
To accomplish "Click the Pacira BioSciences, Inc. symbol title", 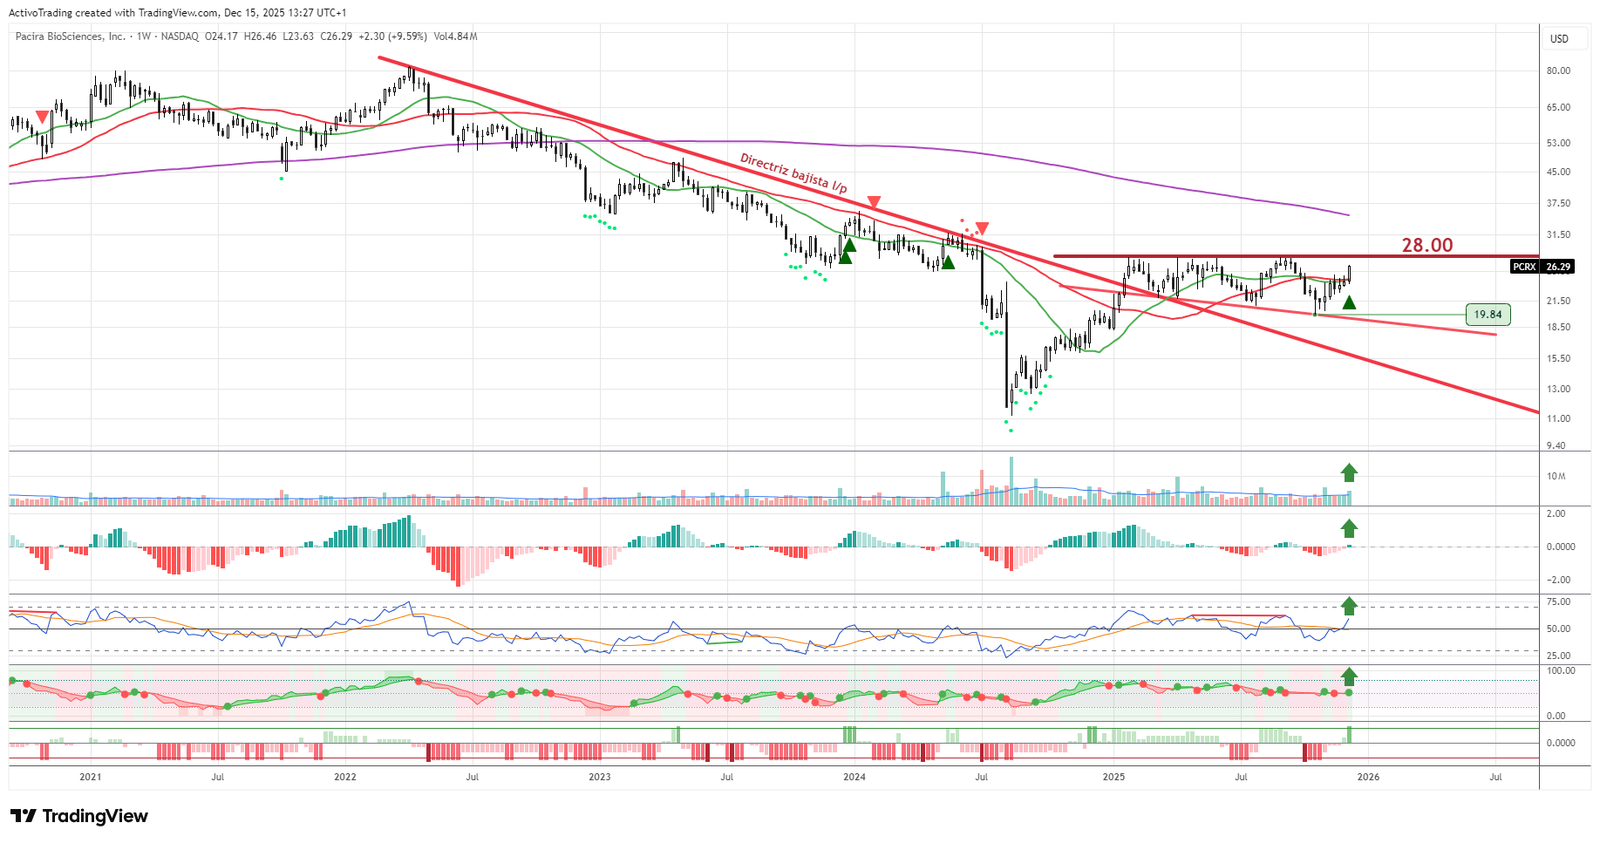I will point(72,37).
